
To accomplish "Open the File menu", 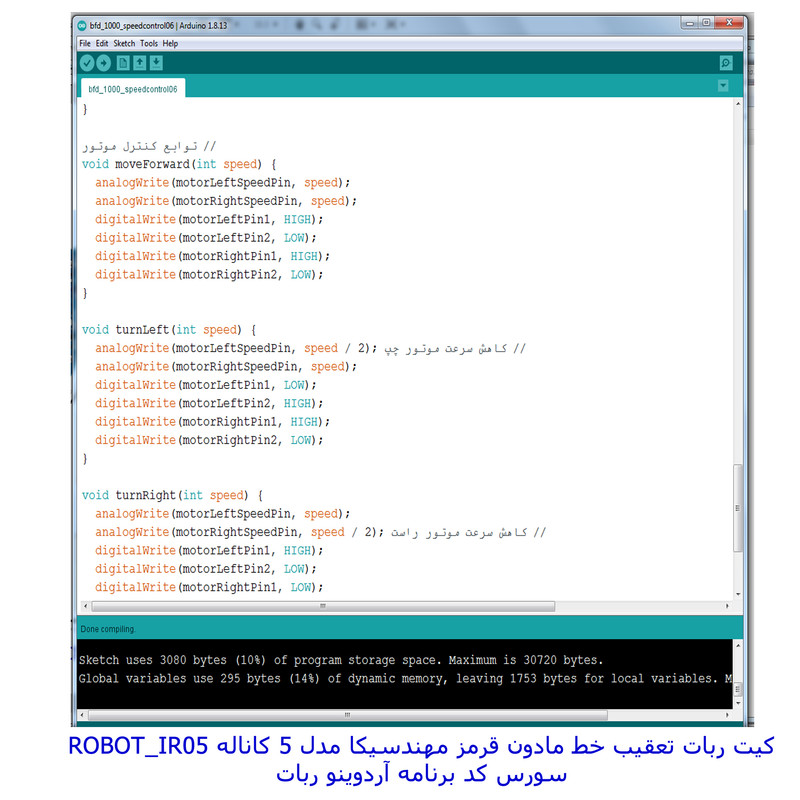I will point(85,44).
